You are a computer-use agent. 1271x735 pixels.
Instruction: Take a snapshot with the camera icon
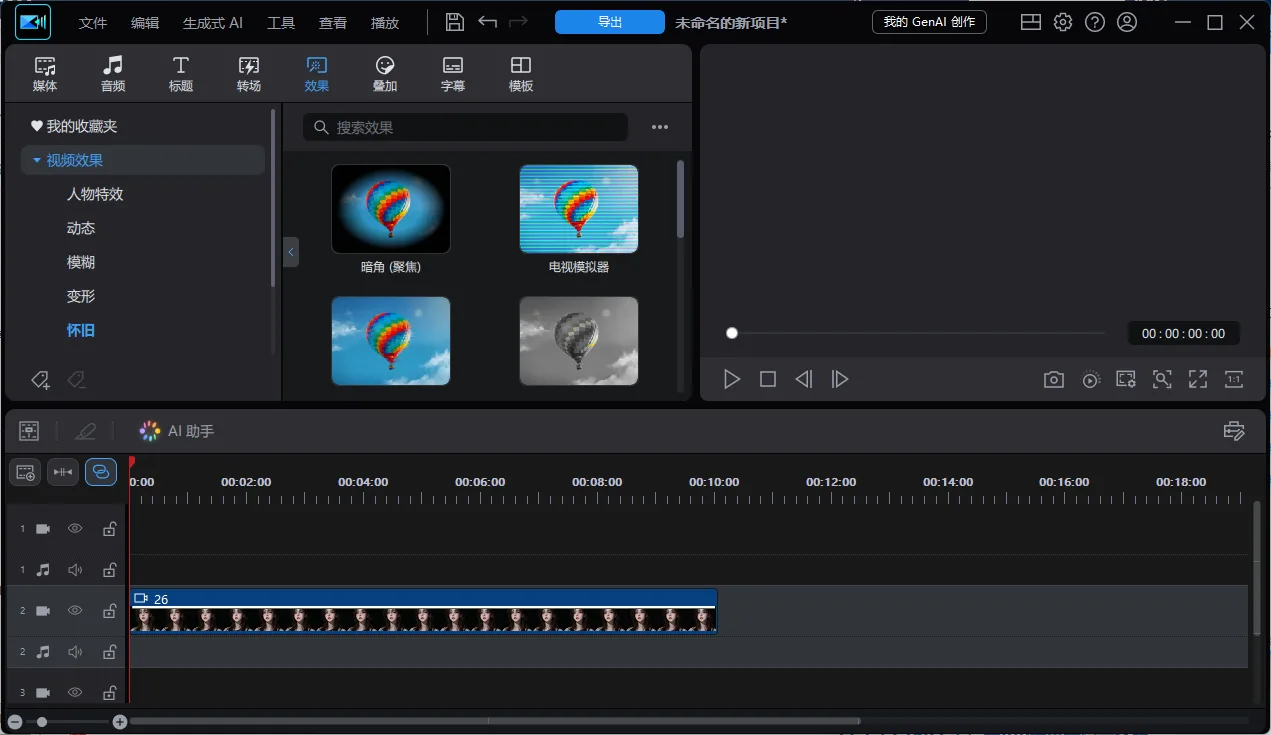pos(1054,379)
